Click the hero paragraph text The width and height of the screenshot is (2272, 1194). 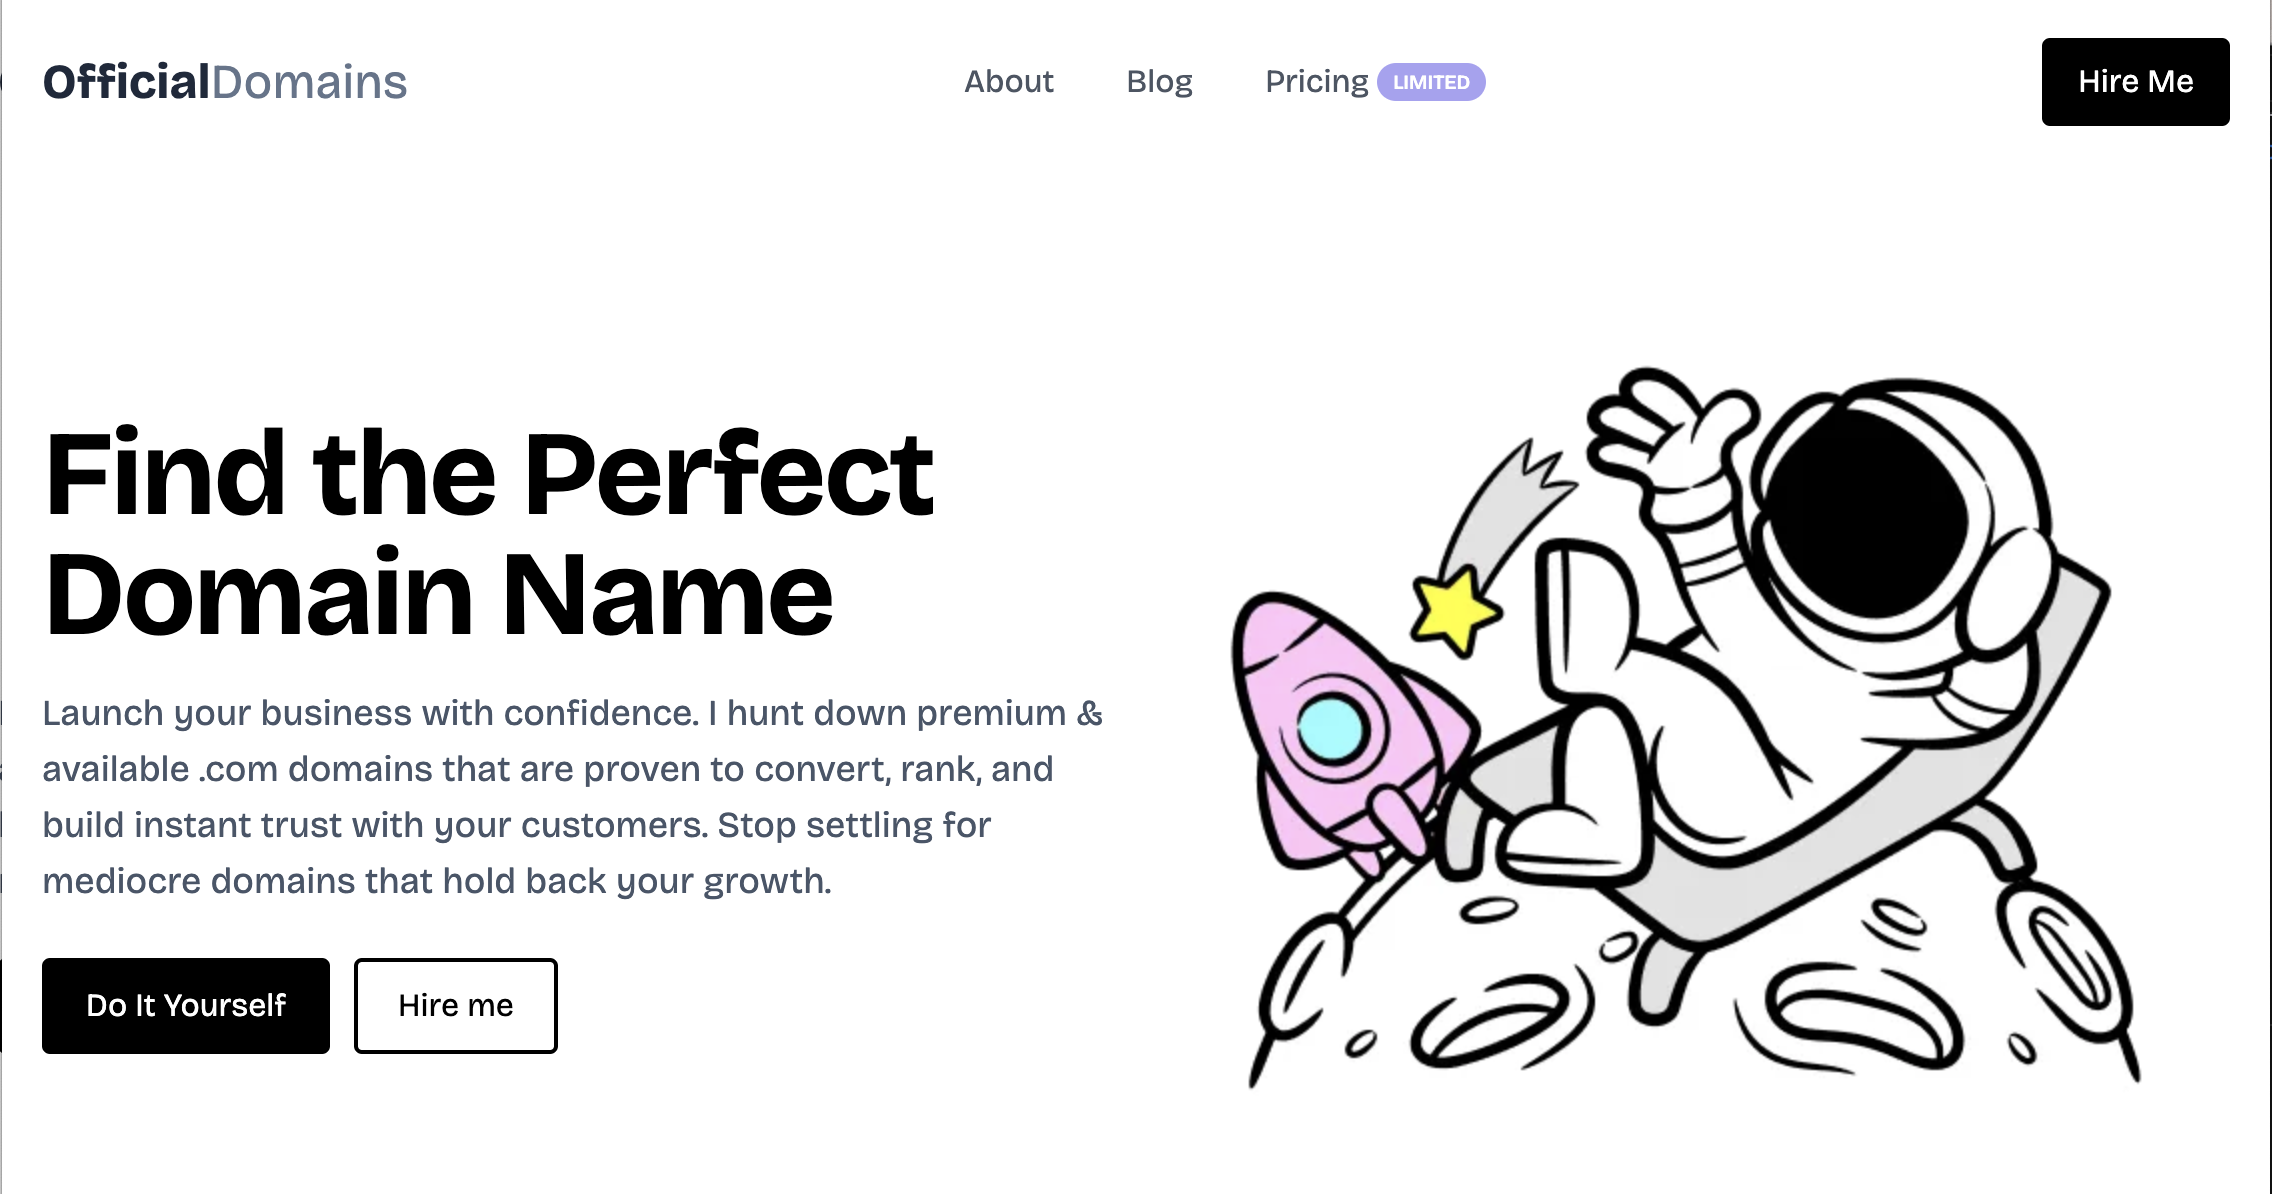click(570, 795)
